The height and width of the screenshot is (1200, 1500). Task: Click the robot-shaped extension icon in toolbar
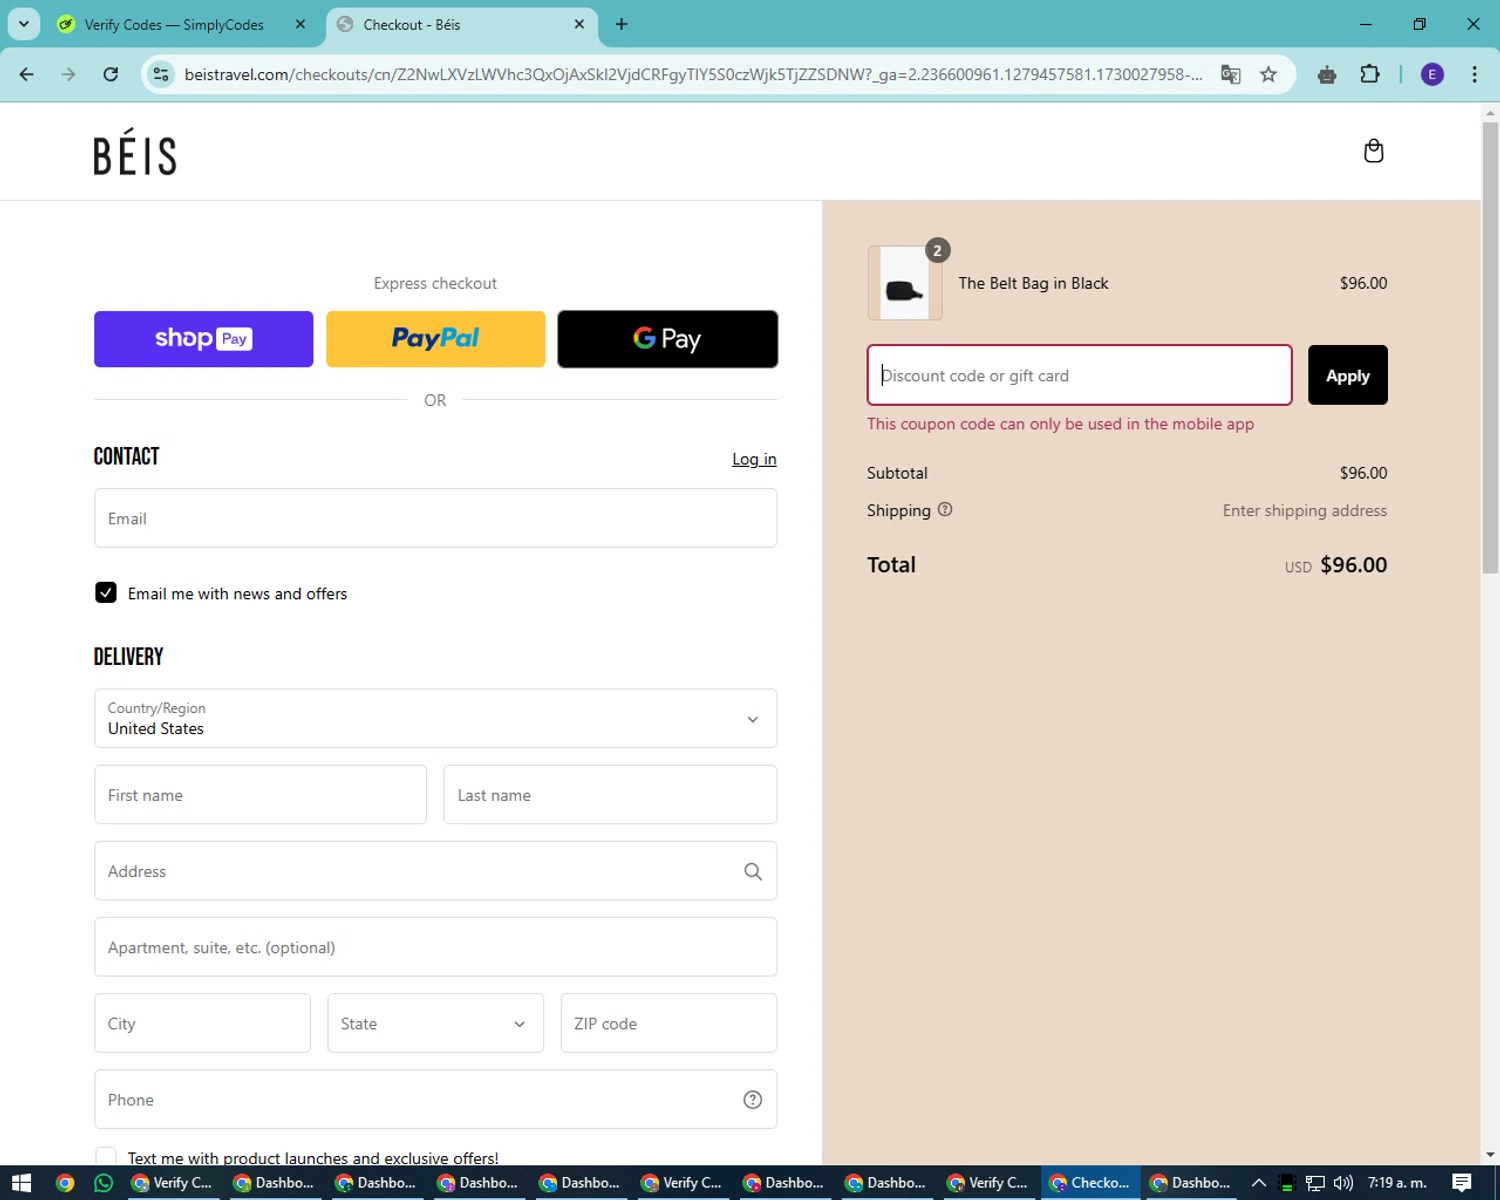point(1327,74)
